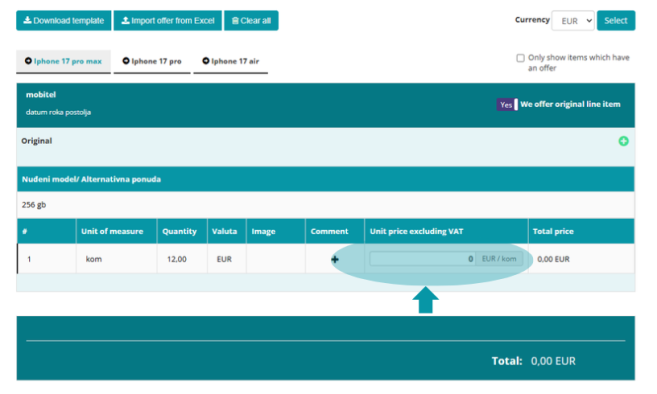
Task: Open the Currency EUR dropdown
Action: (573, 21)
